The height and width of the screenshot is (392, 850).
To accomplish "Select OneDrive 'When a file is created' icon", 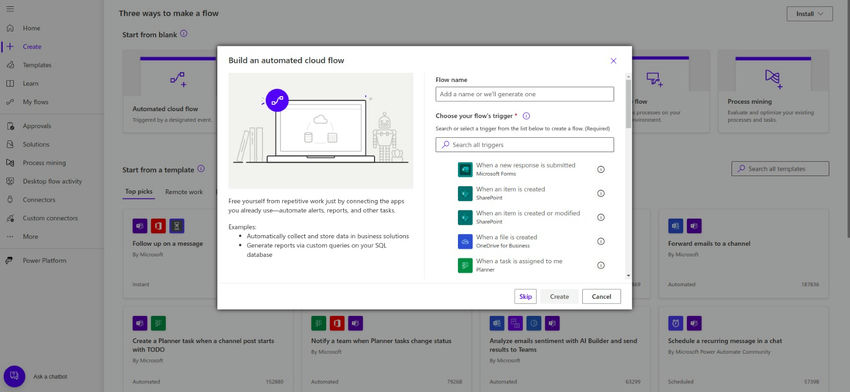I will click(465, 241).
